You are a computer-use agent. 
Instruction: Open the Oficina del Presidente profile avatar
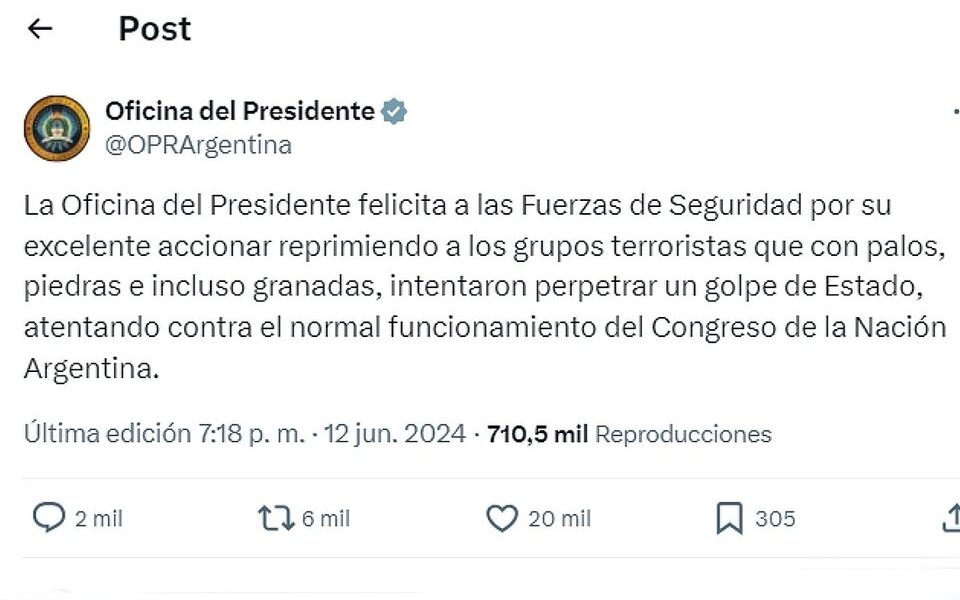(56, 128)
